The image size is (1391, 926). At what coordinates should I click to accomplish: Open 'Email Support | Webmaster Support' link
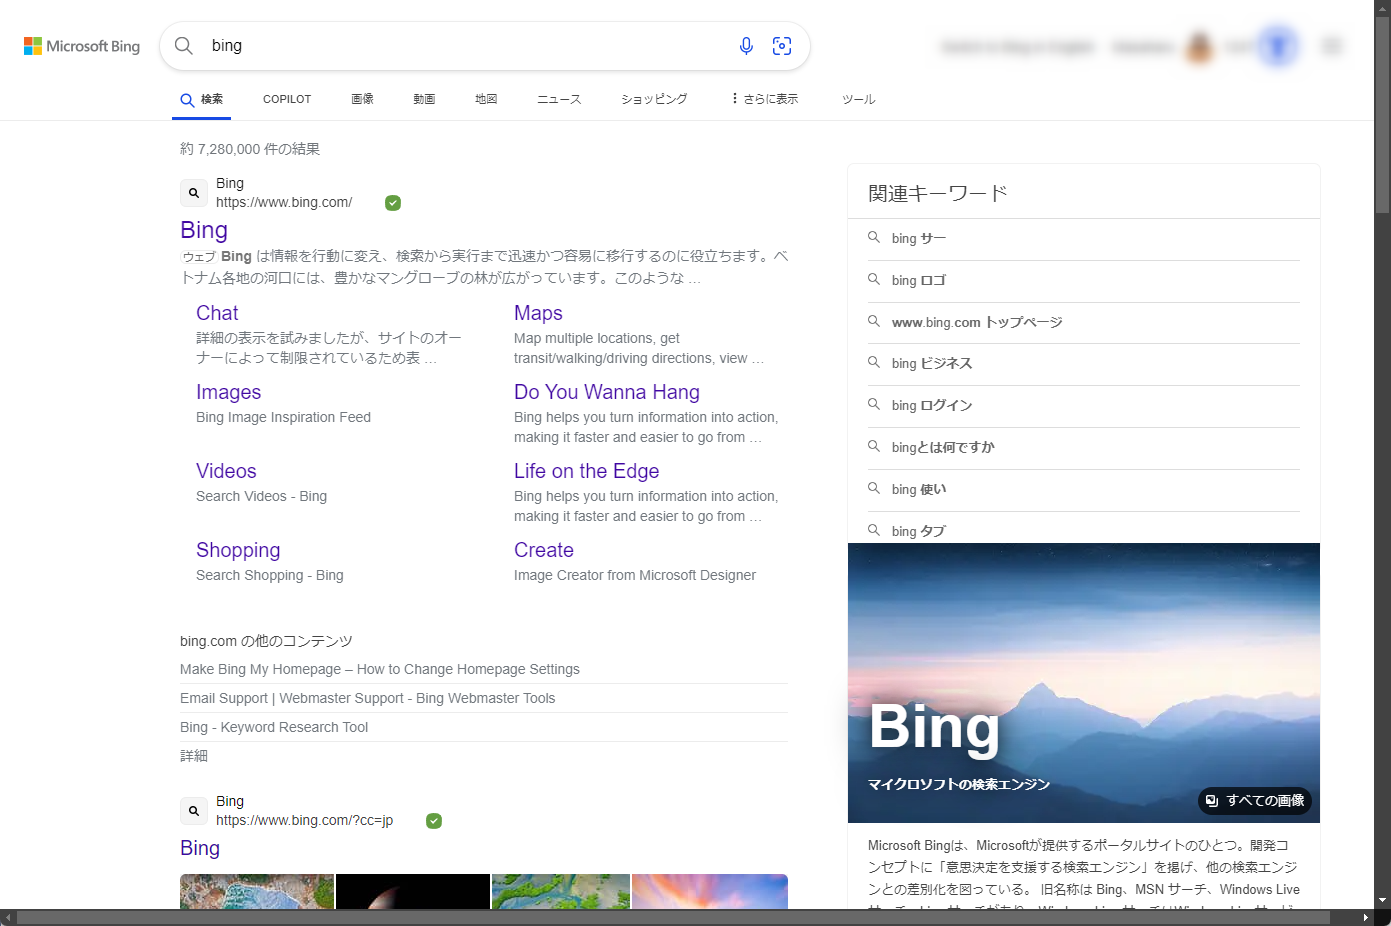coord(367,698)
